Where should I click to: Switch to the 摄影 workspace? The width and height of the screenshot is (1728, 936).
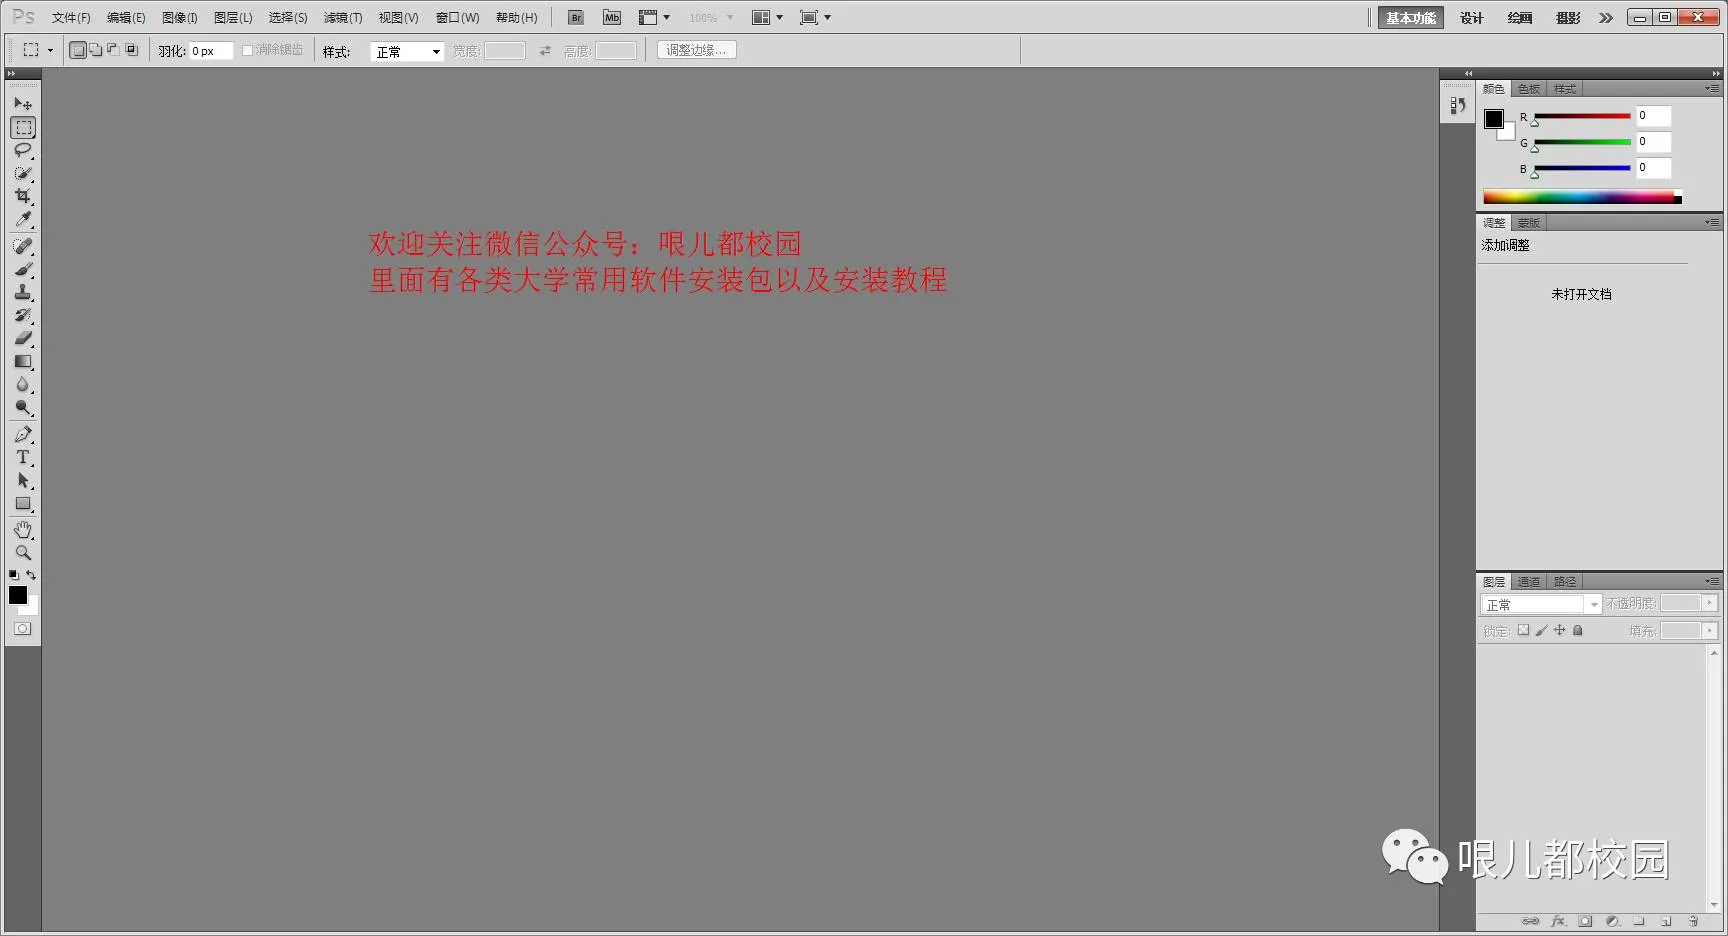point(1568,18)
